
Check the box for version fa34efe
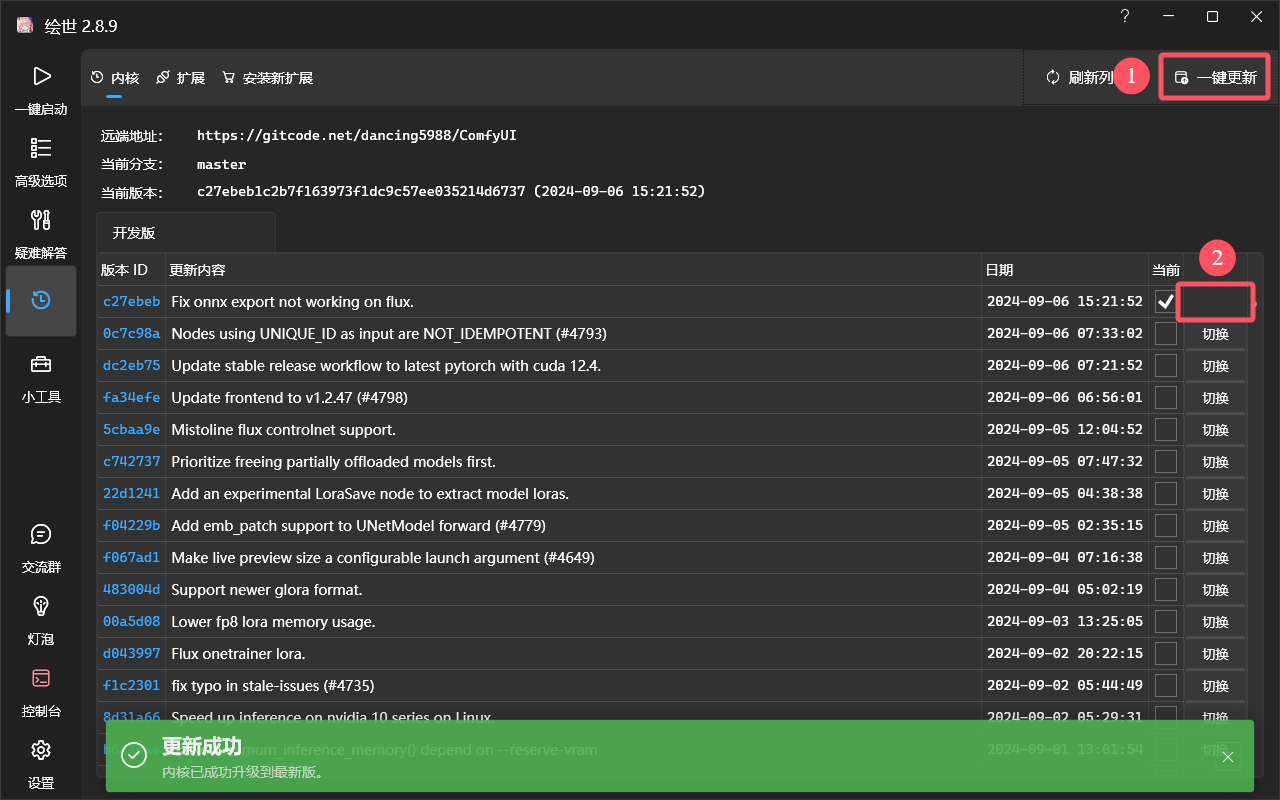tap(1166, 397)
